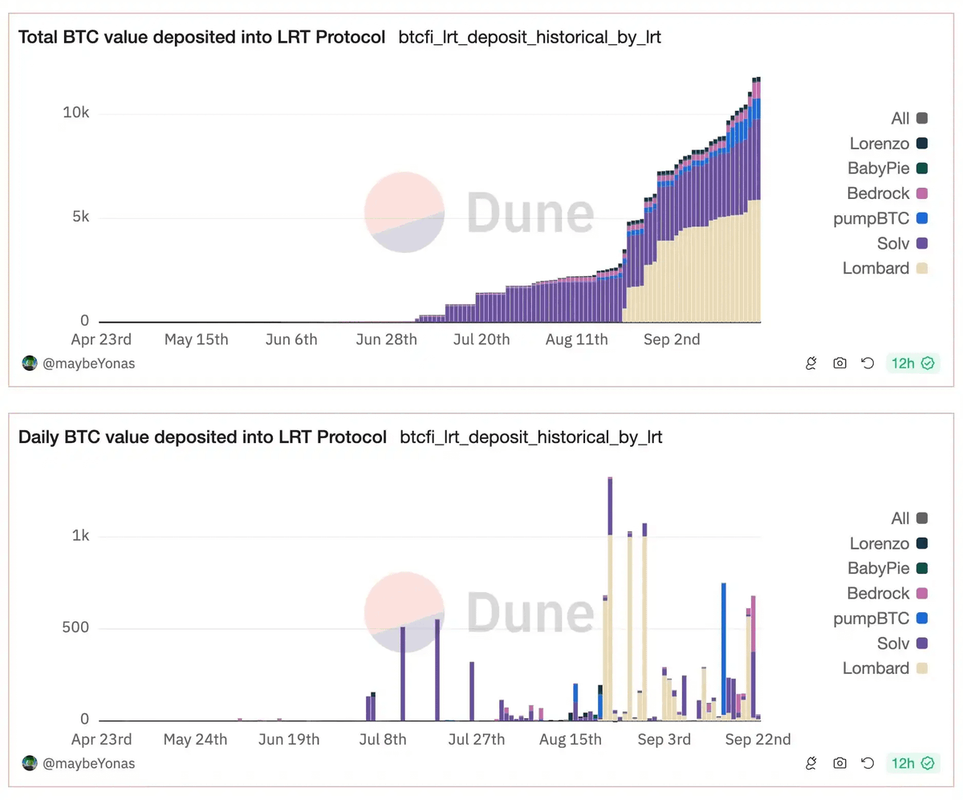Click the refresh icon in bottom chart
The image size is (963, 800).
point(867,763)
